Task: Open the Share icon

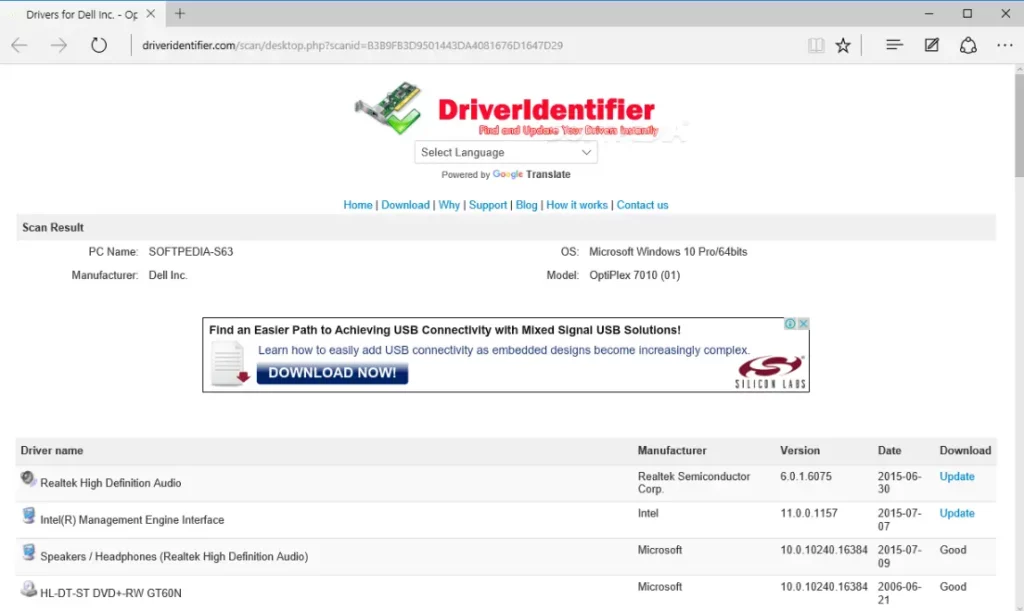Action: tap(968, 45)
